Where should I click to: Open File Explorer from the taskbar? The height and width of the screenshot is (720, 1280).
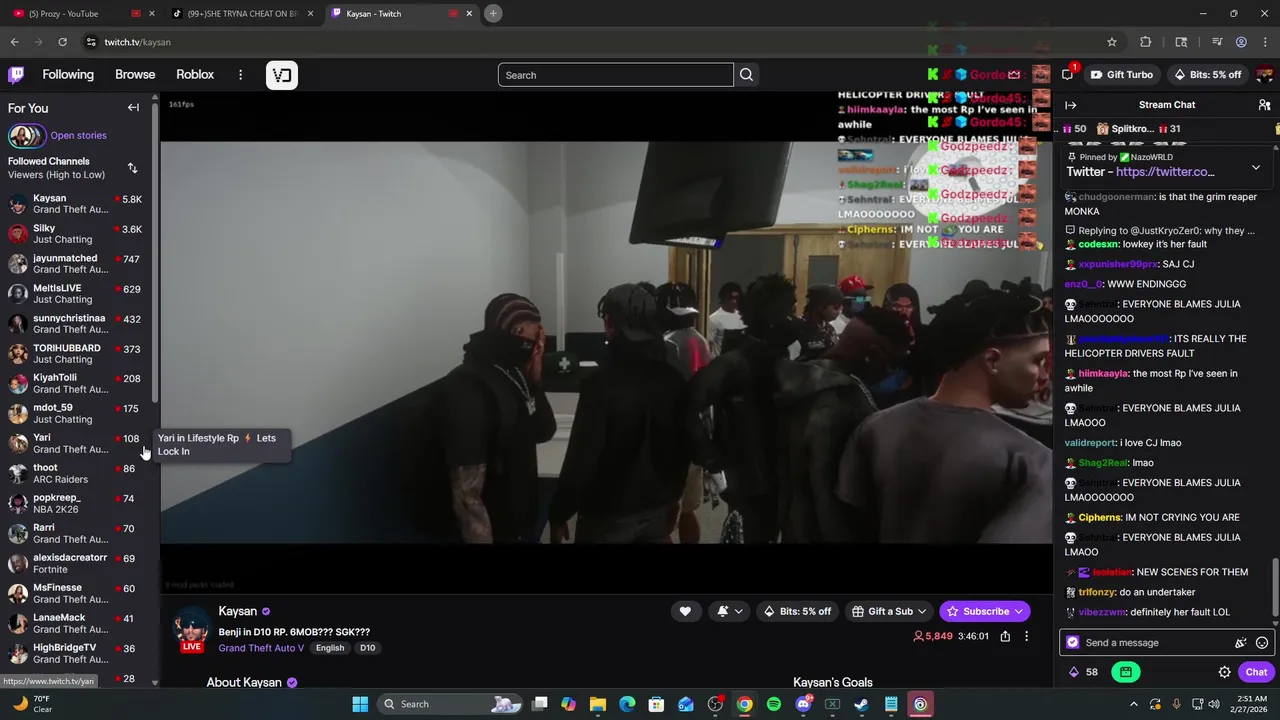click(597, 704)
